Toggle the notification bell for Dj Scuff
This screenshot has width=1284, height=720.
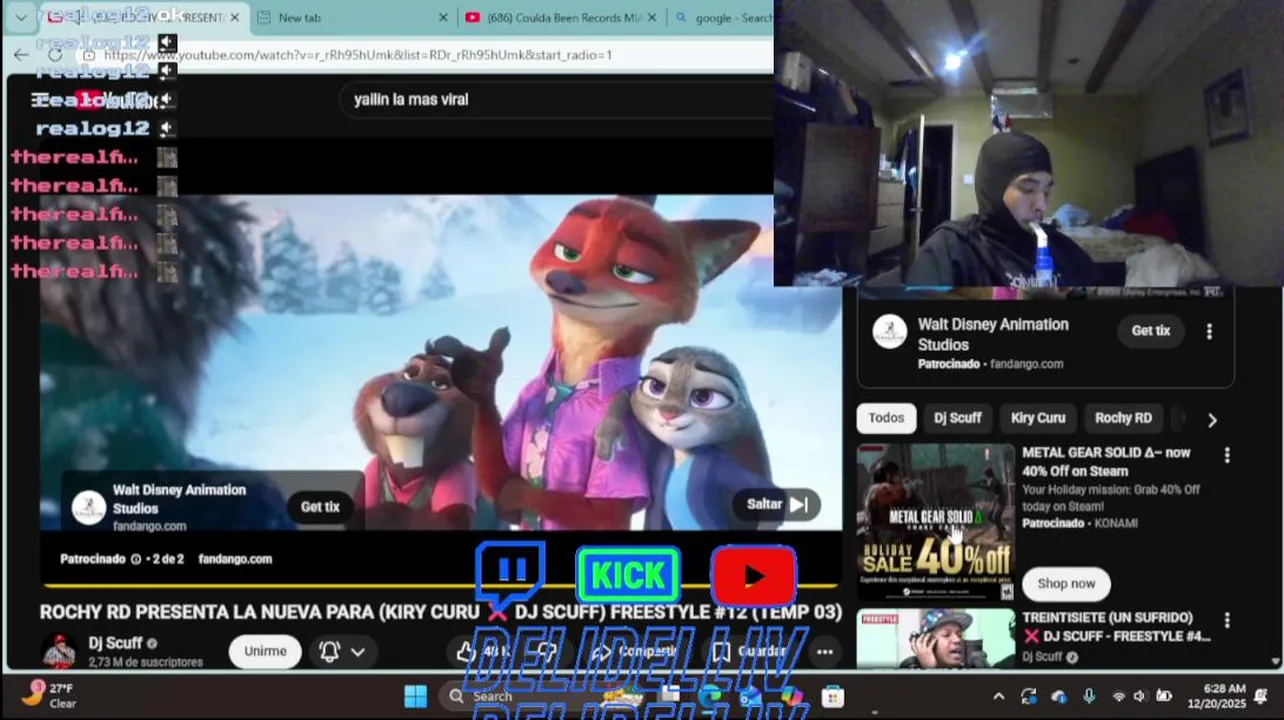(x=329, y=652)
